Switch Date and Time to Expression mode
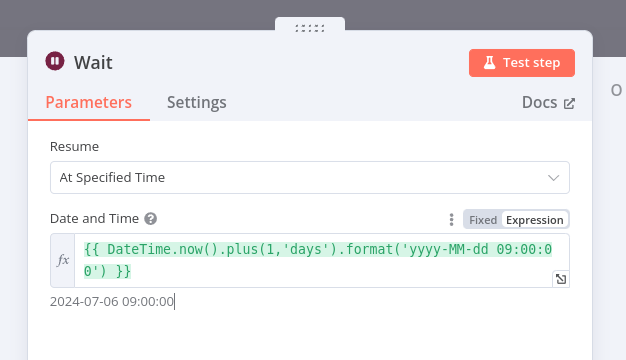Viewport: 626px width, 360px height. (535, 220)
